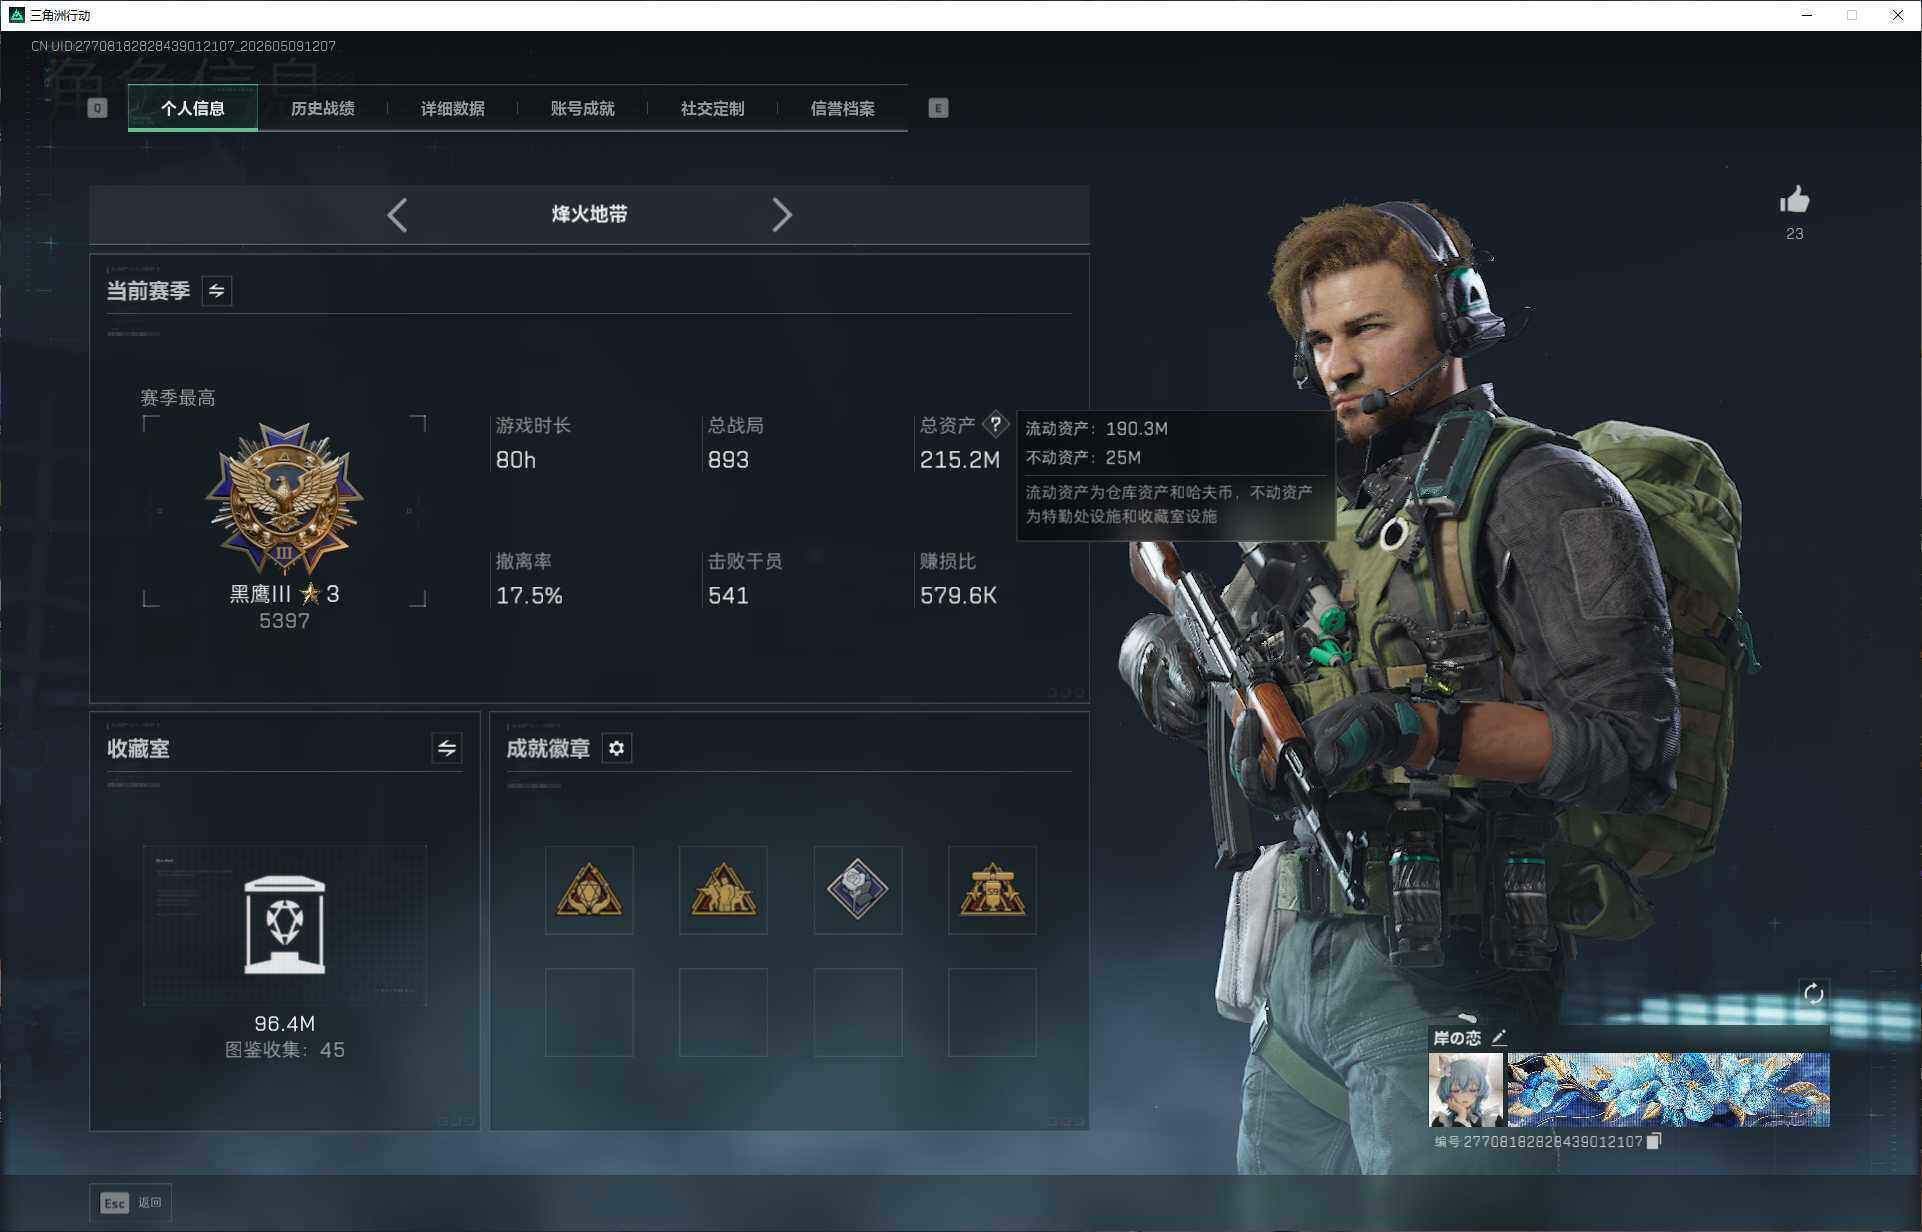The width and height of the screenshot is (1922, 1232).
Task: Click the 收藏室 display case icon
Action: (285, 925)
